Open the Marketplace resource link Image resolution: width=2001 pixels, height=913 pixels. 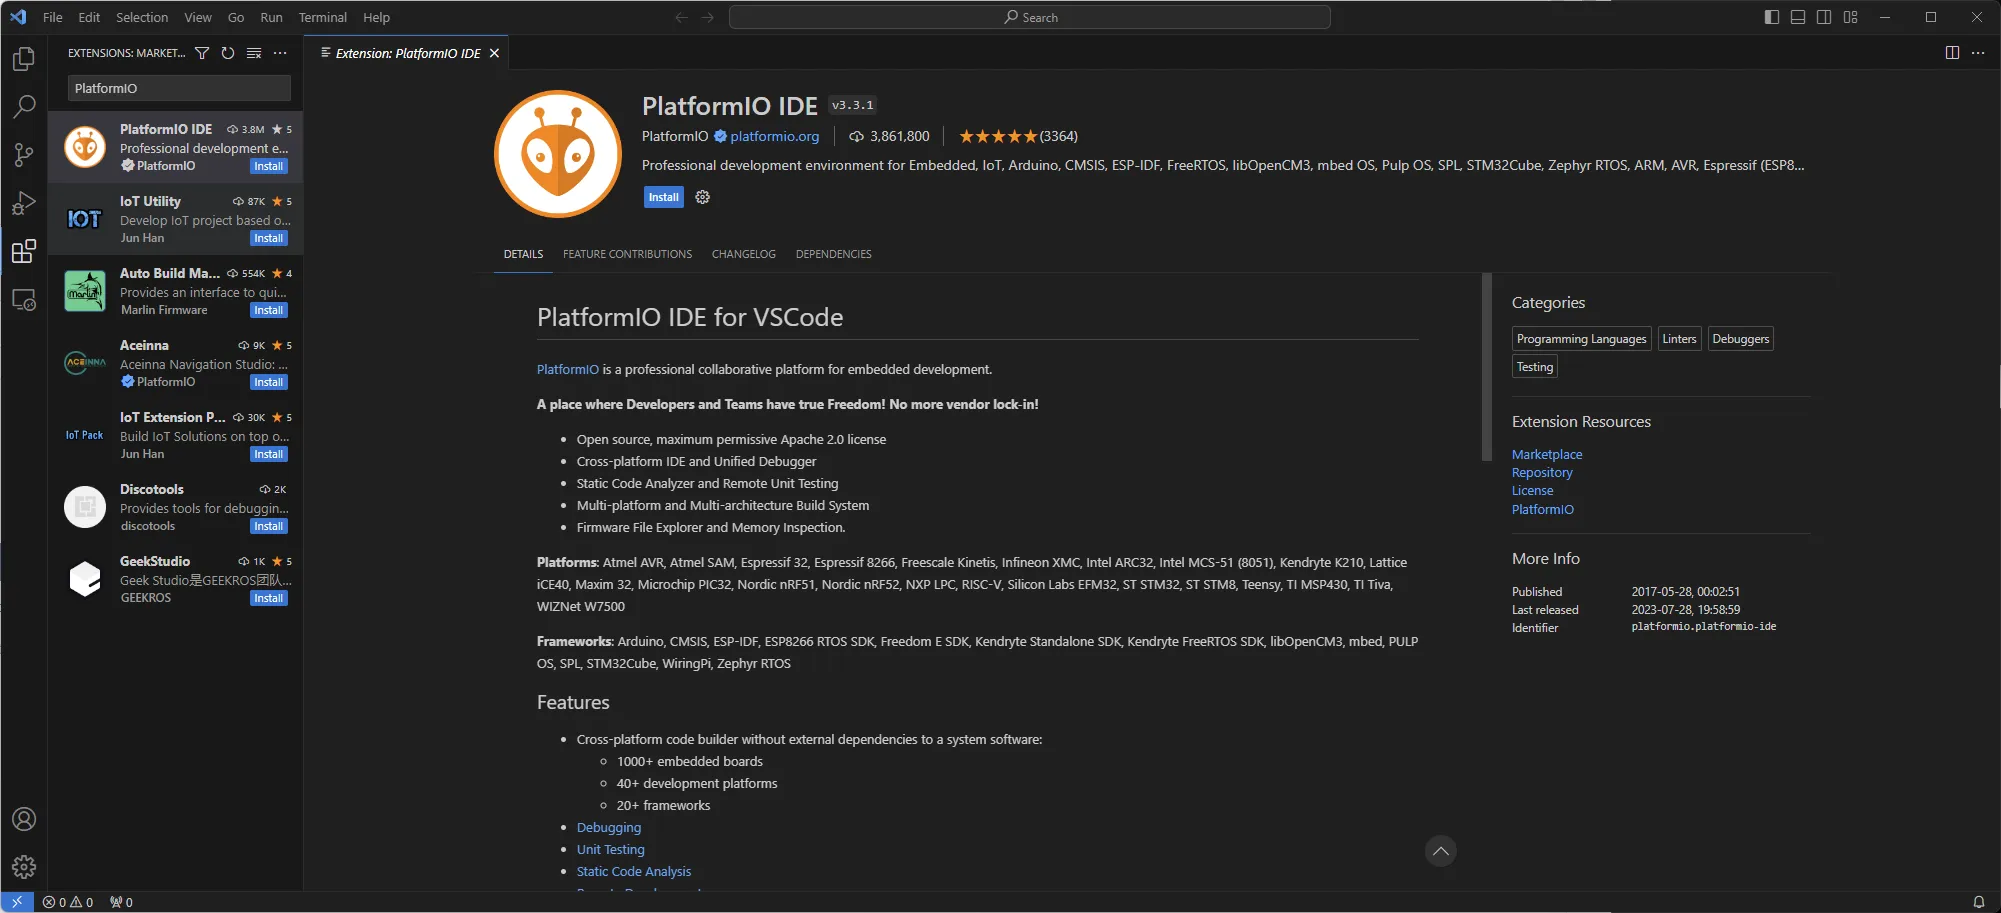pyautogui.click(x=1547, y=454)
